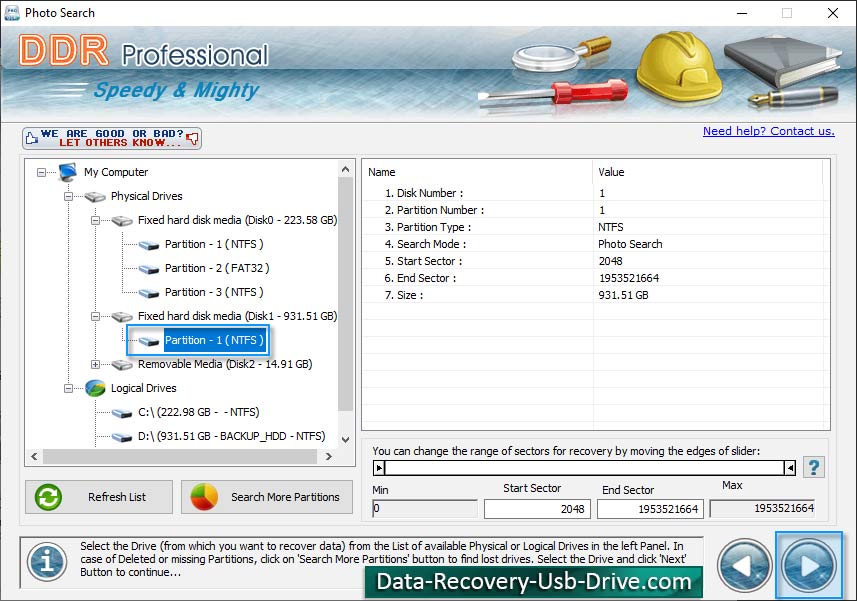The height and width of the screenshot is (601, 857).
Task: Select Disk0 Partition - 1 (NTFS)
Action: point(214,244)
